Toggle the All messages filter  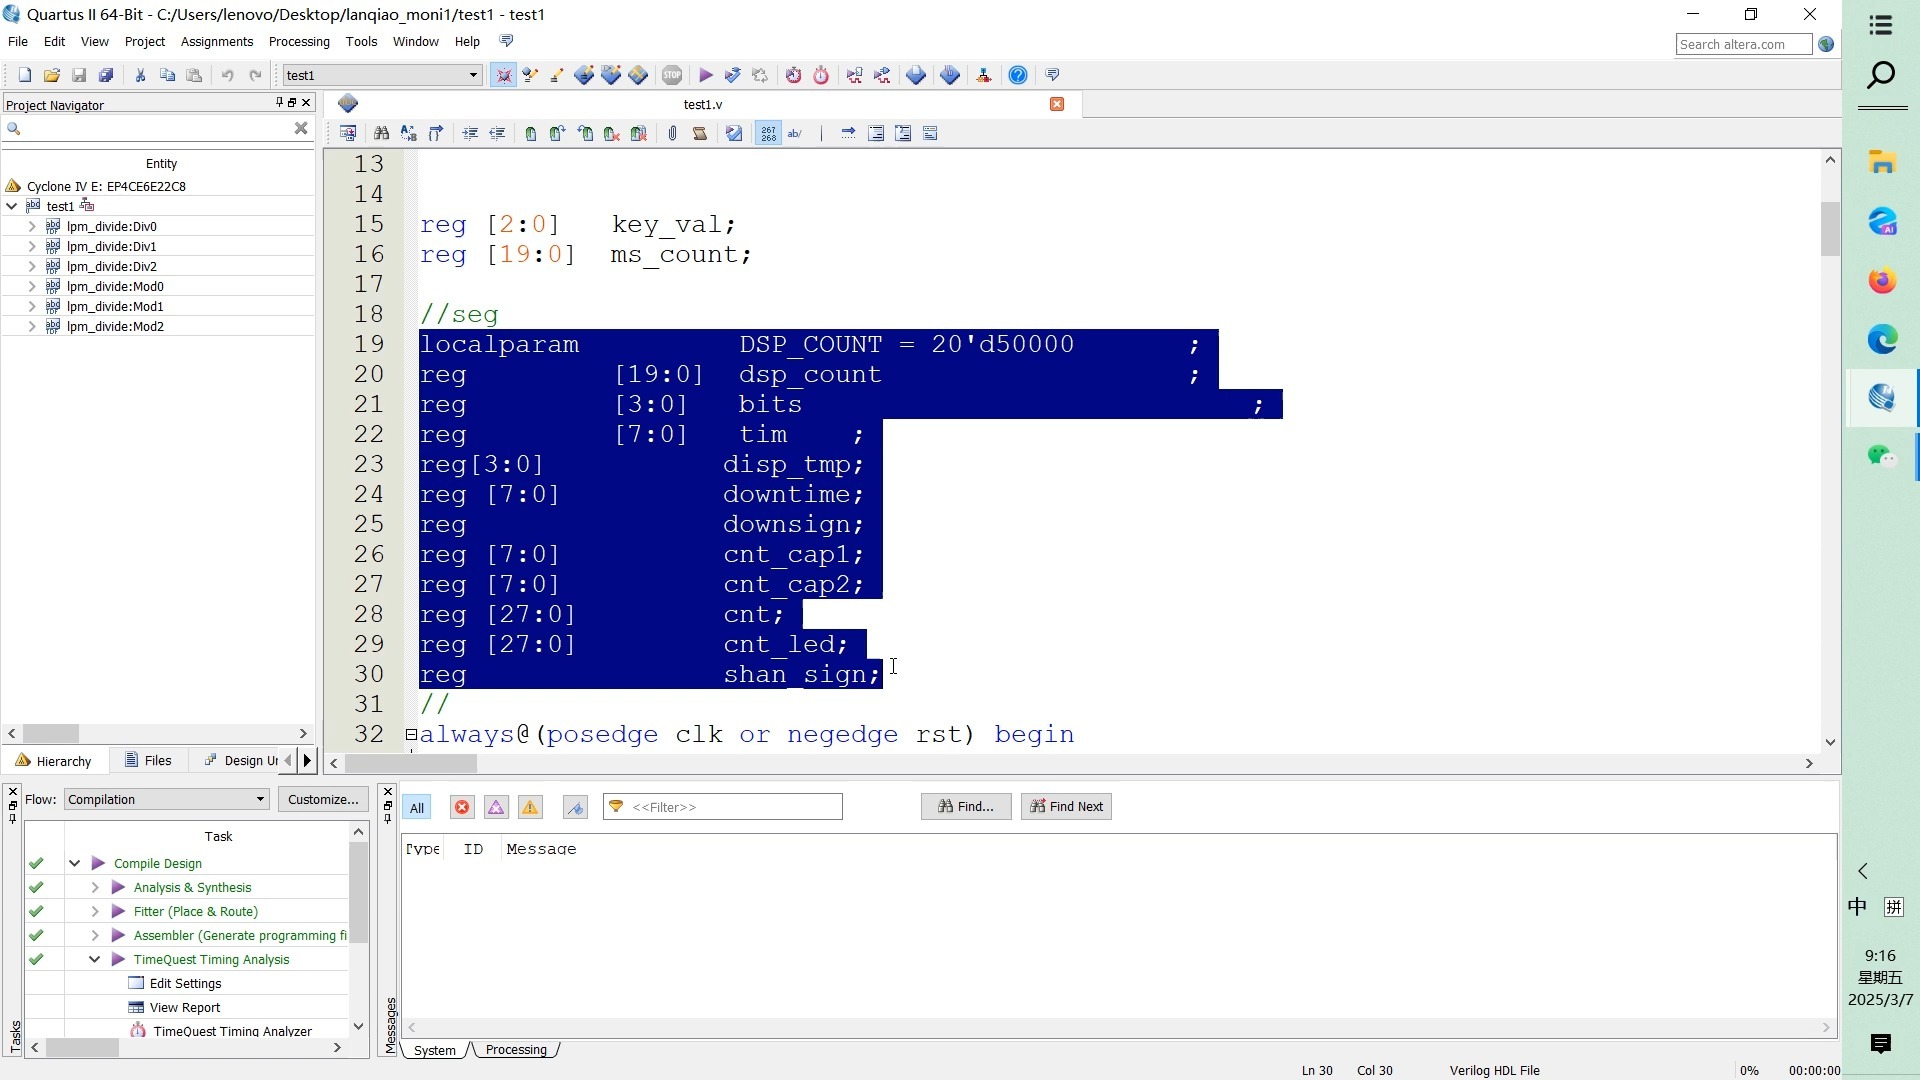pyautogui.click(x=417, y=807)
